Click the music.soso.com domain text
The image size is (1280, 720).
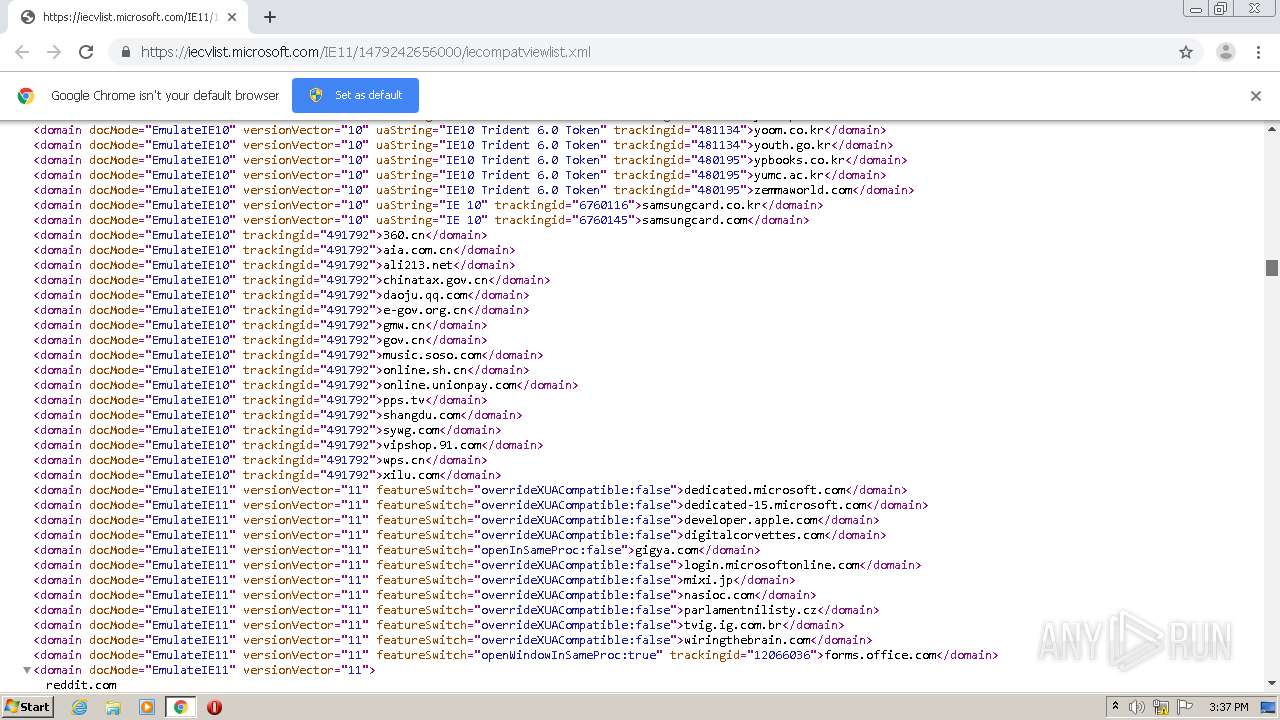click(432, 355)
